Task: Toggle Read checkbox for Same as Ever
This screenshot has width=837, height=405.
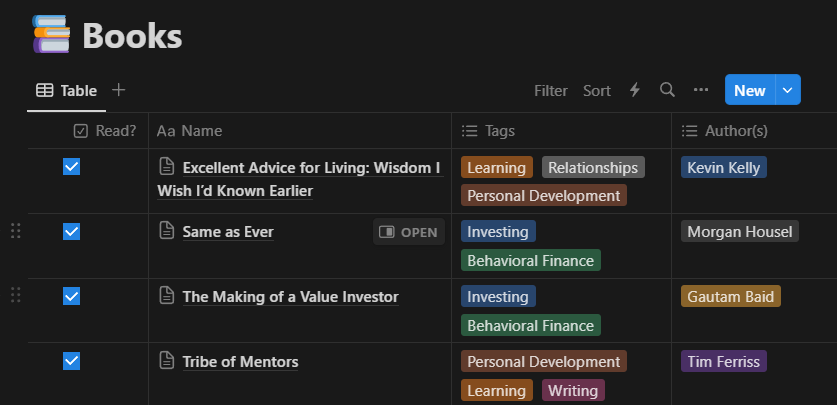Action: [71, 231]
